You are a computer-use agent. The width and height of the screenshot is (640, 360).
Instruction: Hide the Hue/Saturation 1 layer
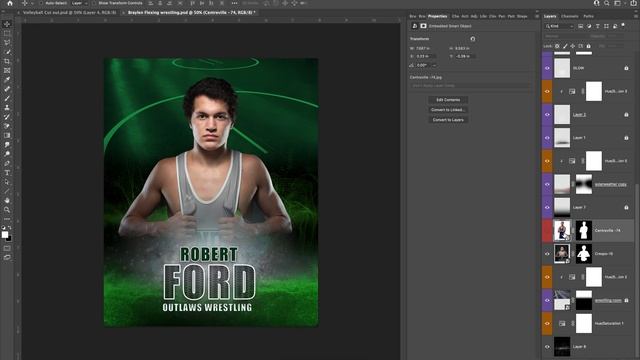tap(547, 323)
